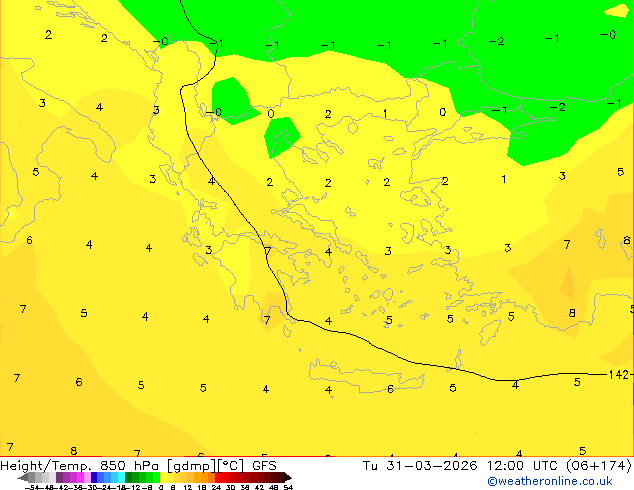The height and width of the screenshot is (490, 634).
Task: Click the gray left arrow end of legend
Action: point(23,477)
